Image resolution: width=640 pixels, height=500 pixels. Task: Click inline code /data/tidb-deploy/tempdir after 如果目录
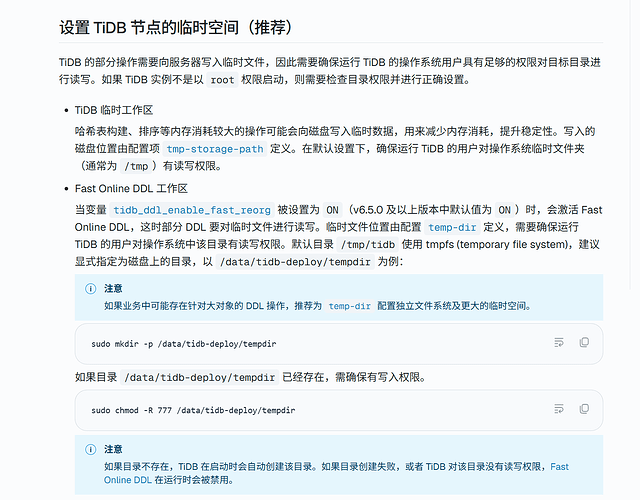(200, 378)
